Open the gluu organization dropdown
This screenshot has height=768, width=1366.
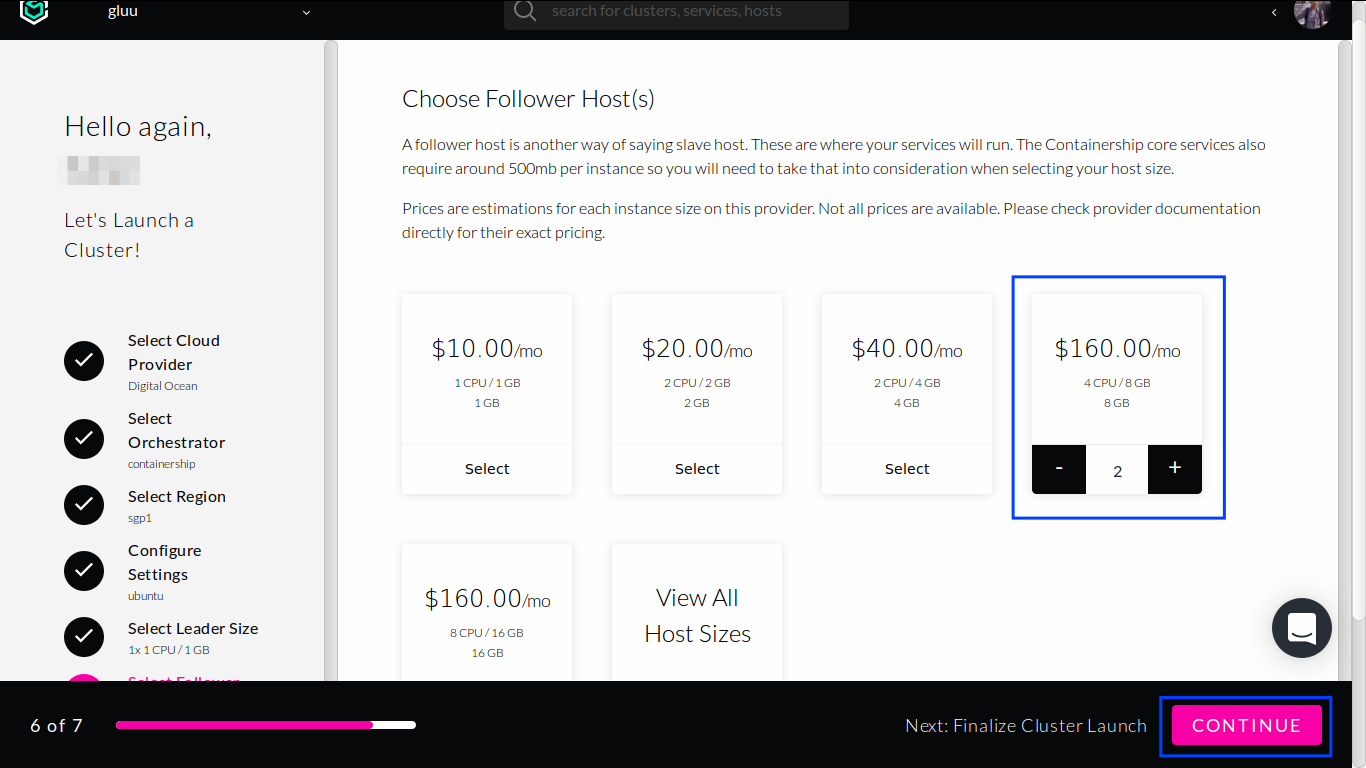tap(306, 13)
